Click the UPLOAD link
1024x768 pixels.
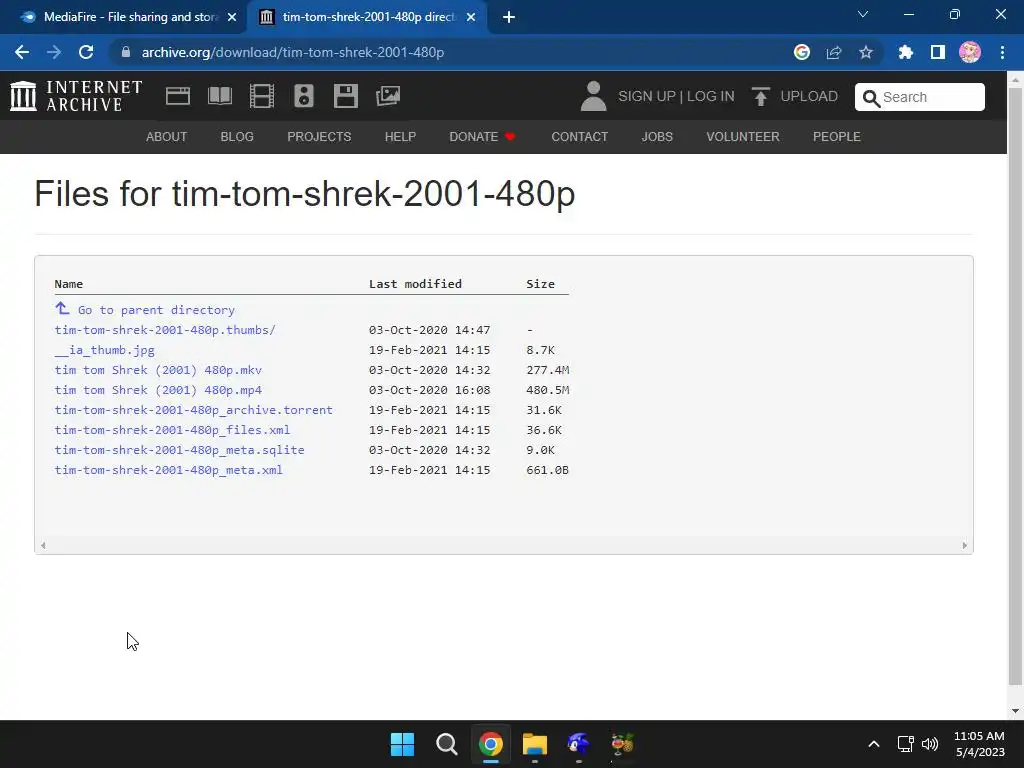(x=809, y=97)
